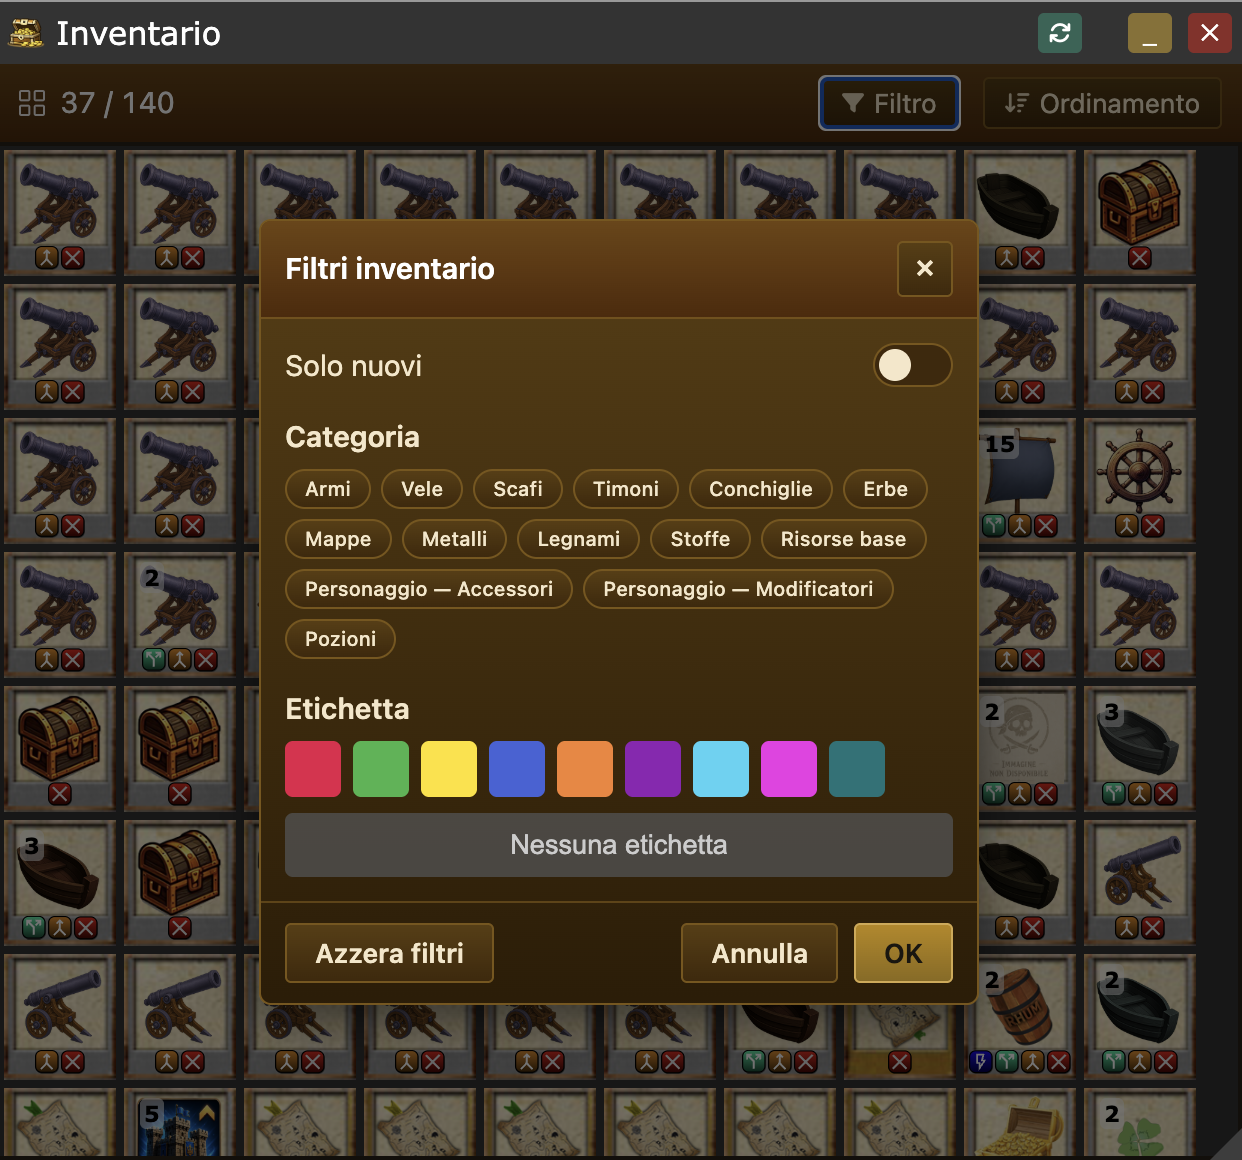Click the dark sail item with 15 count
The image size is (1242, 1160).
(1019, 481)
